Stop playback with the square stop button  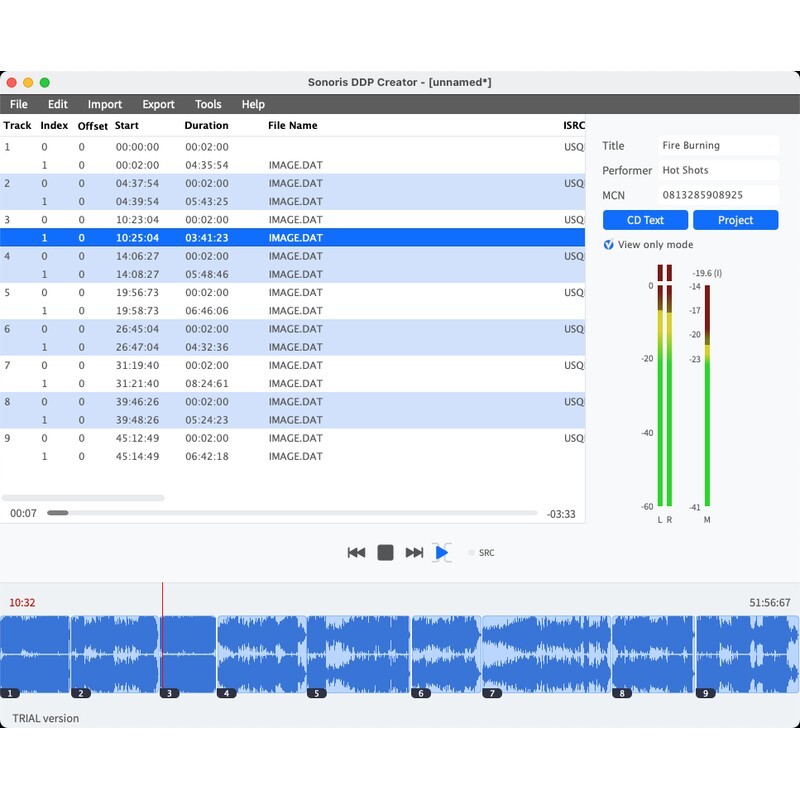[x=385, y=553]
